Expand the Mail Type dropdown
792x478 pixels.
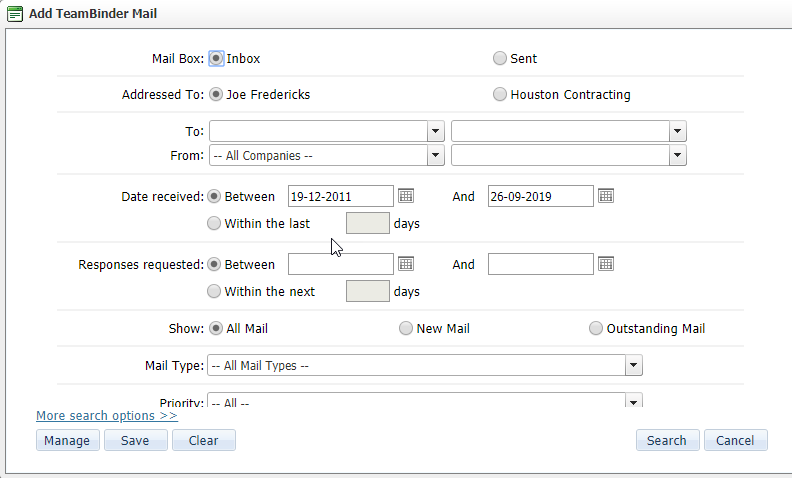click(633, 365)
